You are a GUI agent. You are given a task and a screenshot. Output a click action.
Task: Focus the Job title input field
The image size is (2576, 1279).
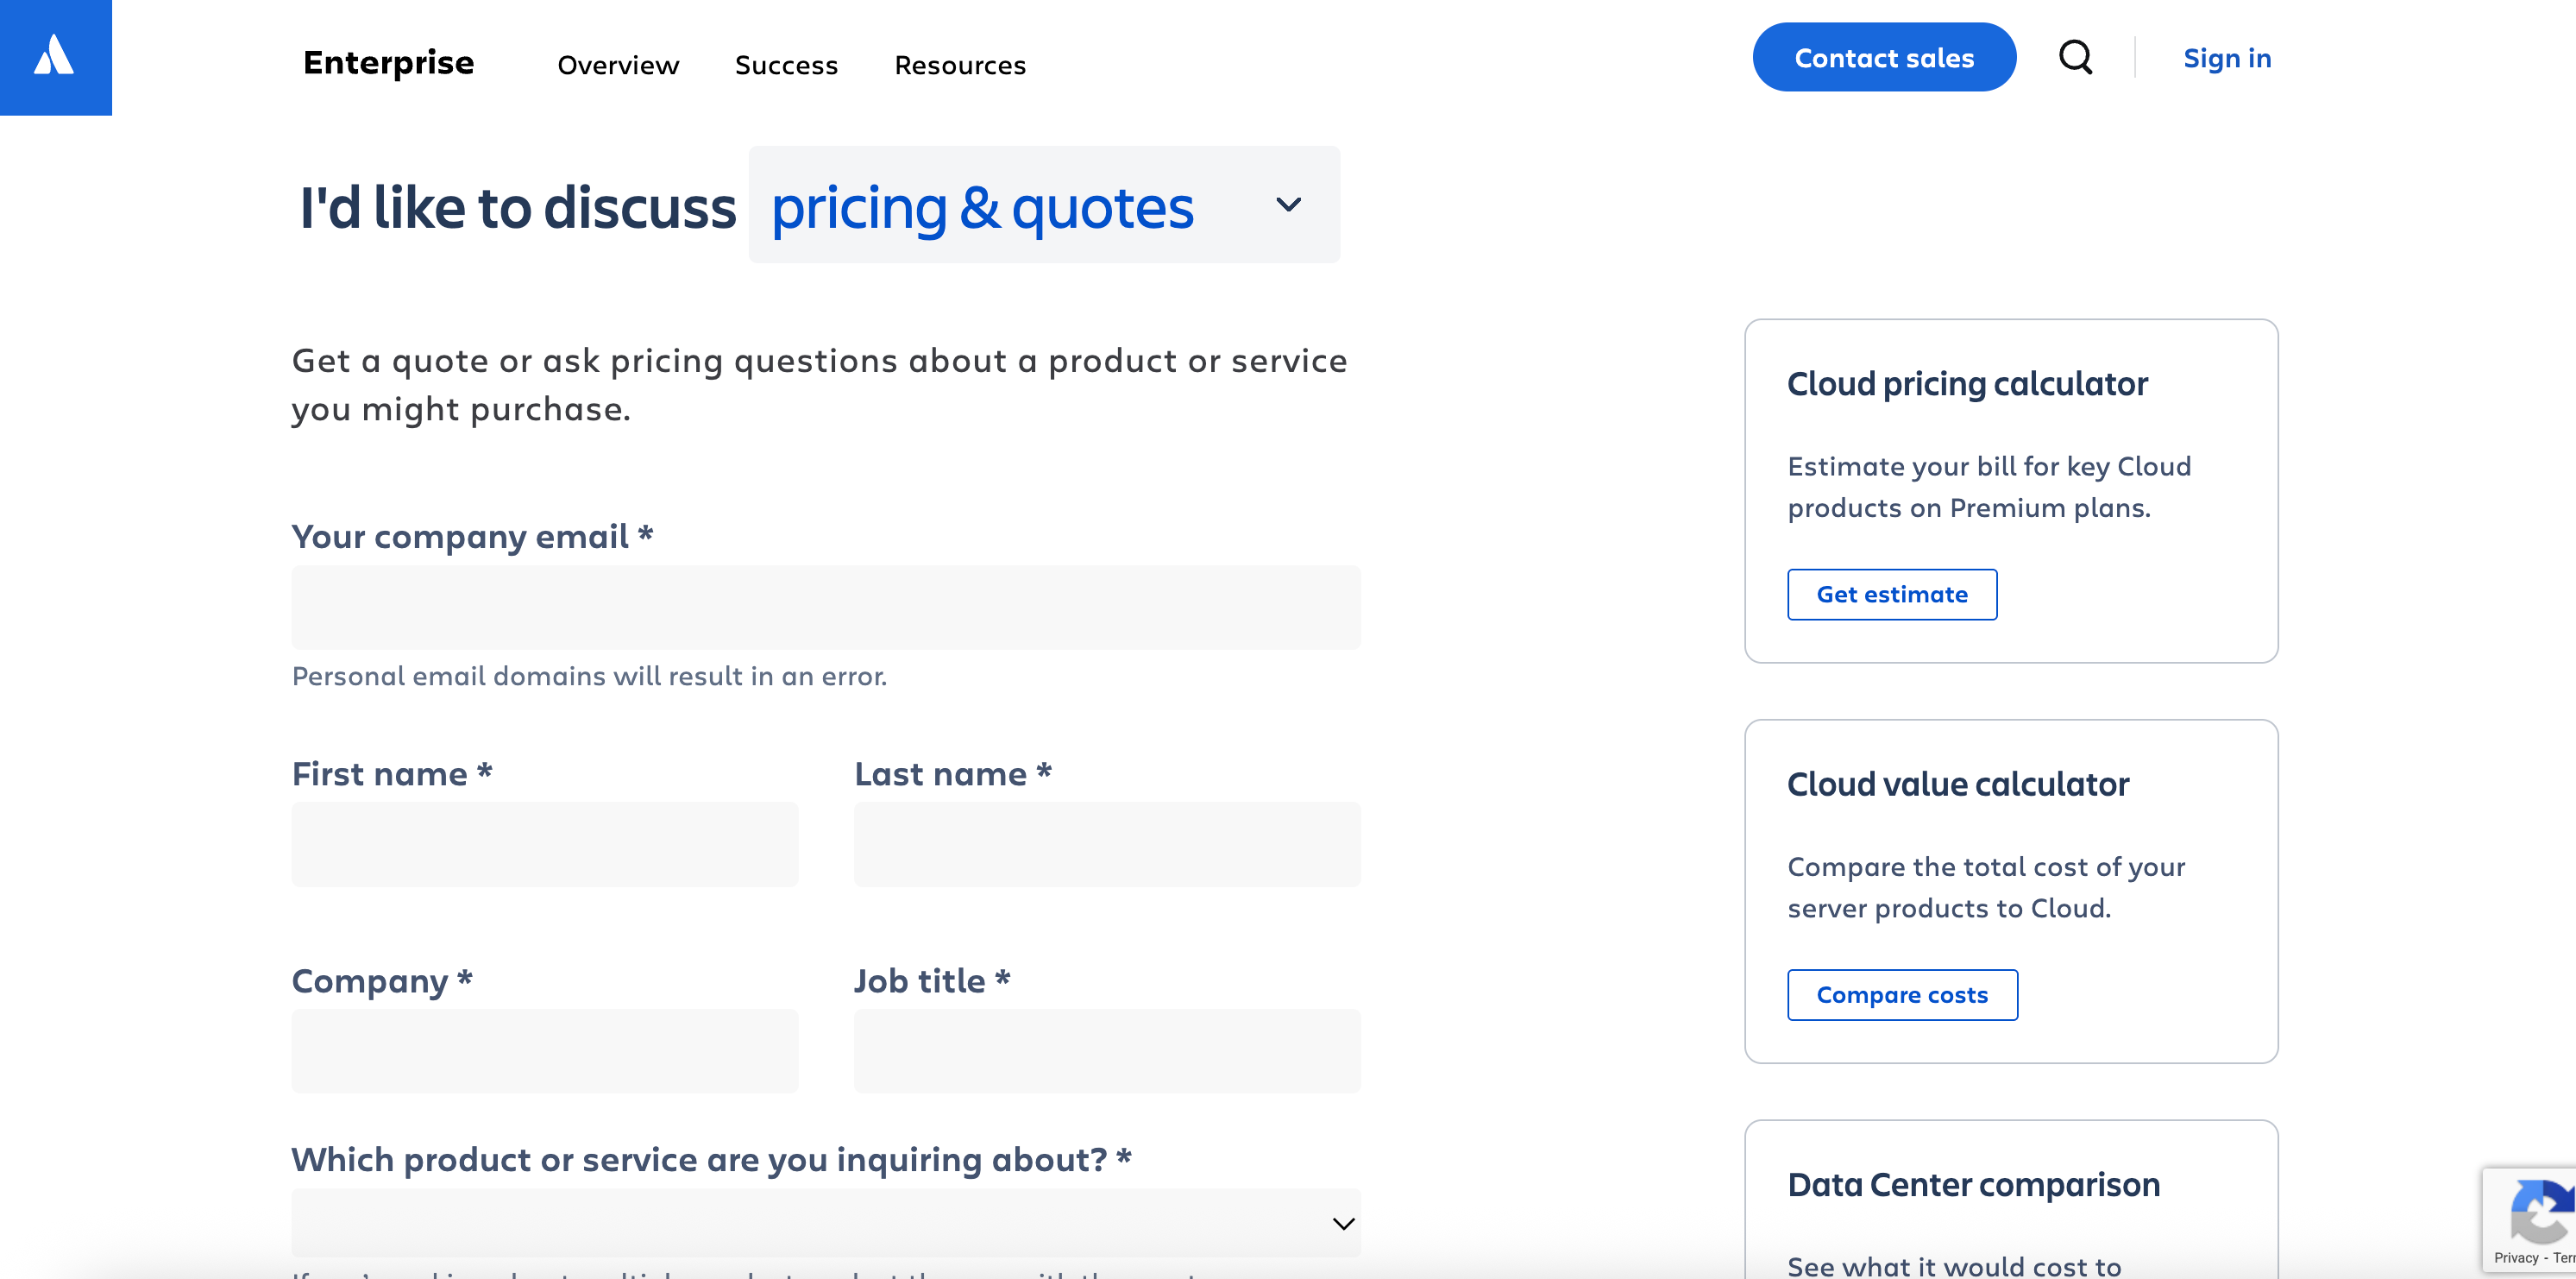tap(1107, 1050)
